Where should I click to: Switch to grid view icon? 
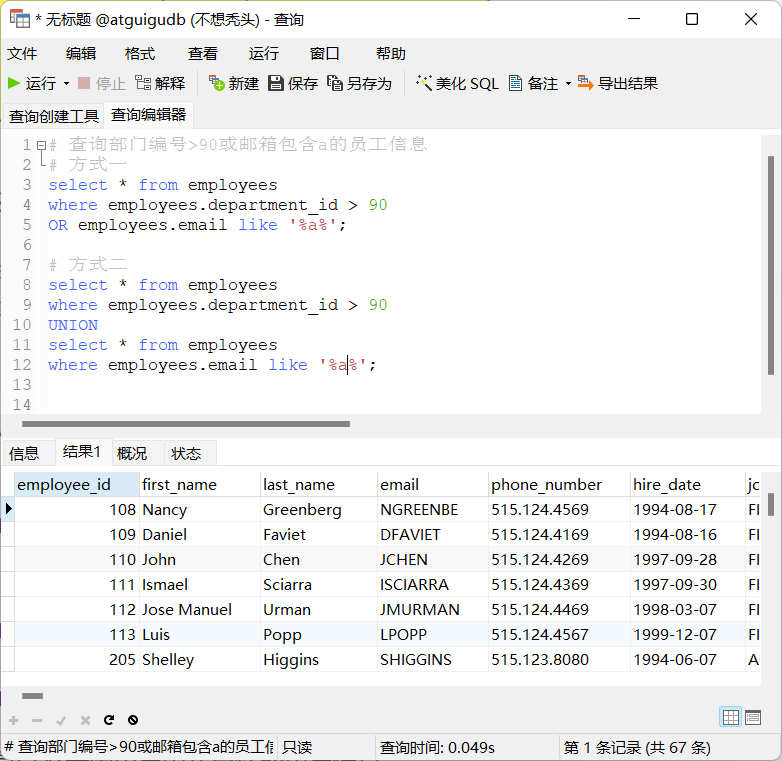click(731, 718)
